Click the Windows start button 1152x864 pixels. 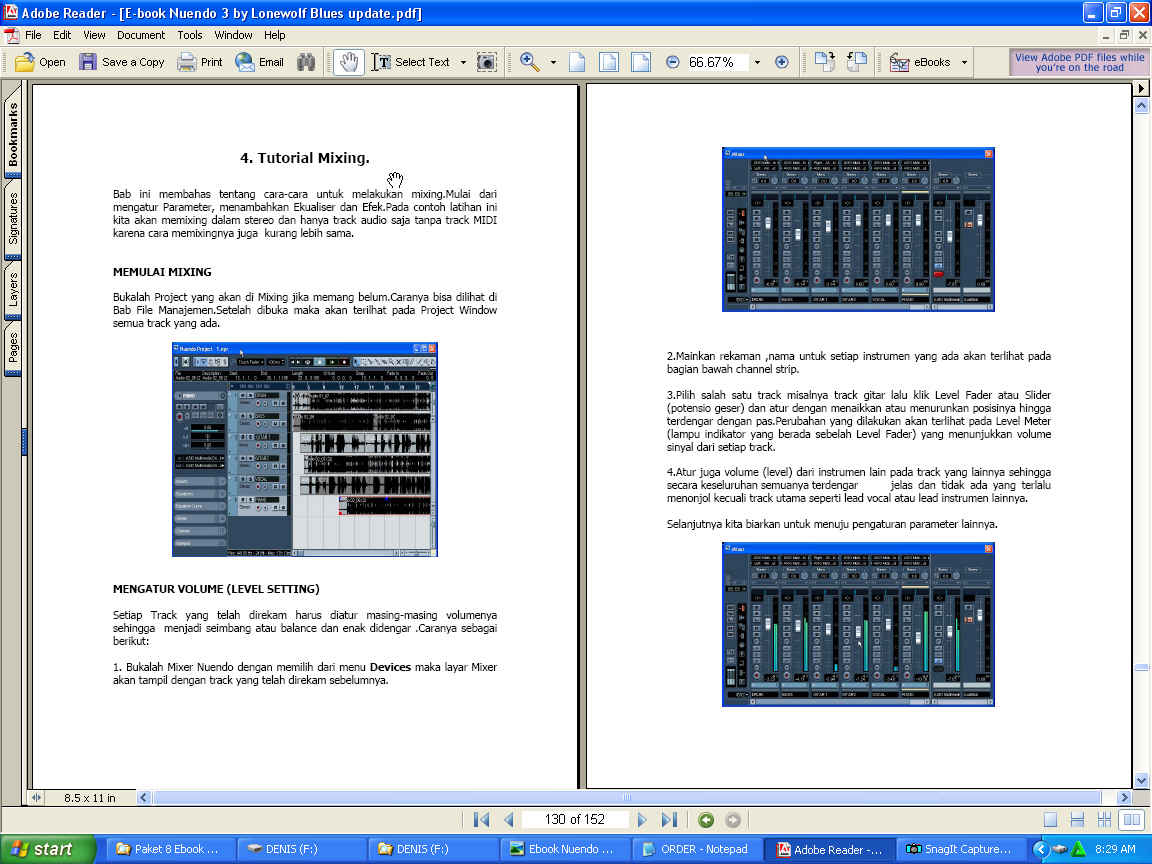[x=46, y=849]
